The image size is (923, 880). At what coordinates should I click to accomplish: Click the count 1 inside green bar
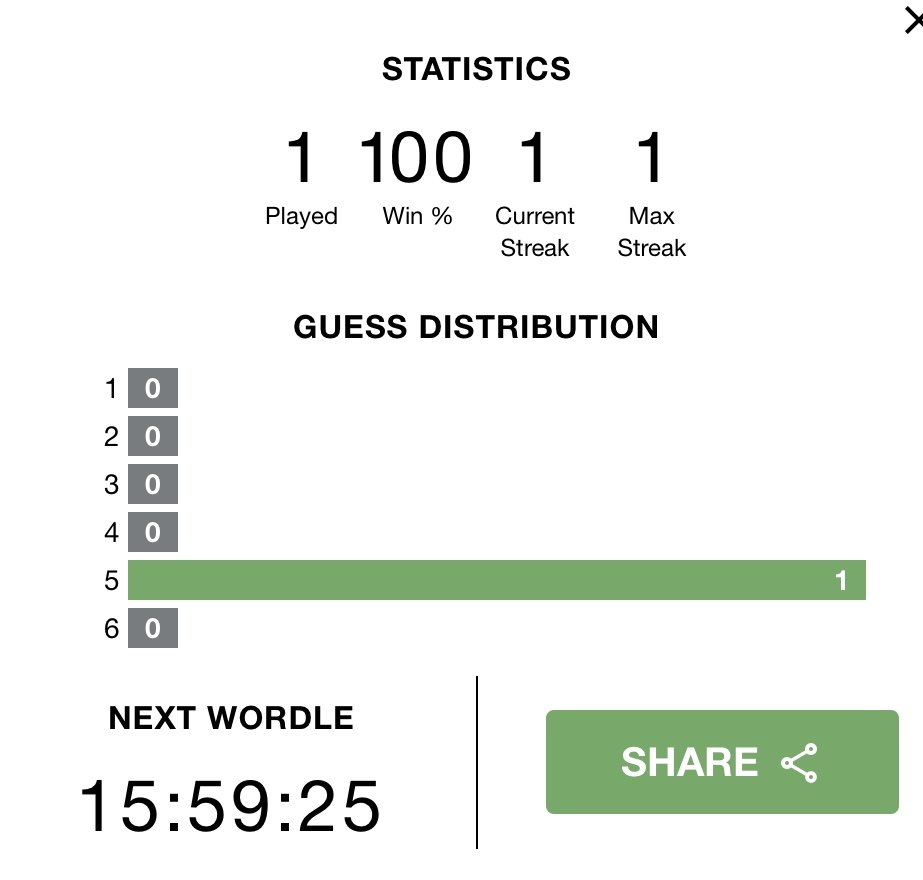pos(841,580)
